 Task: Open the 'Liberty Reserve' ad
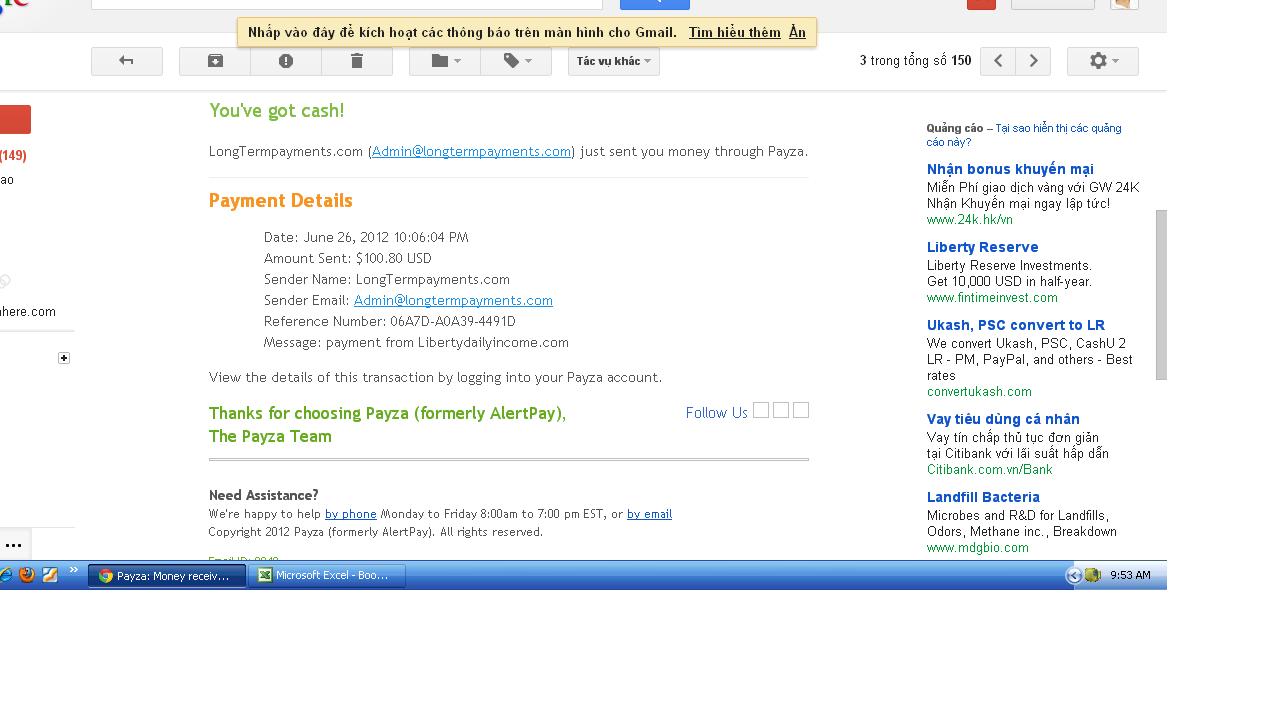coord(983,247)
